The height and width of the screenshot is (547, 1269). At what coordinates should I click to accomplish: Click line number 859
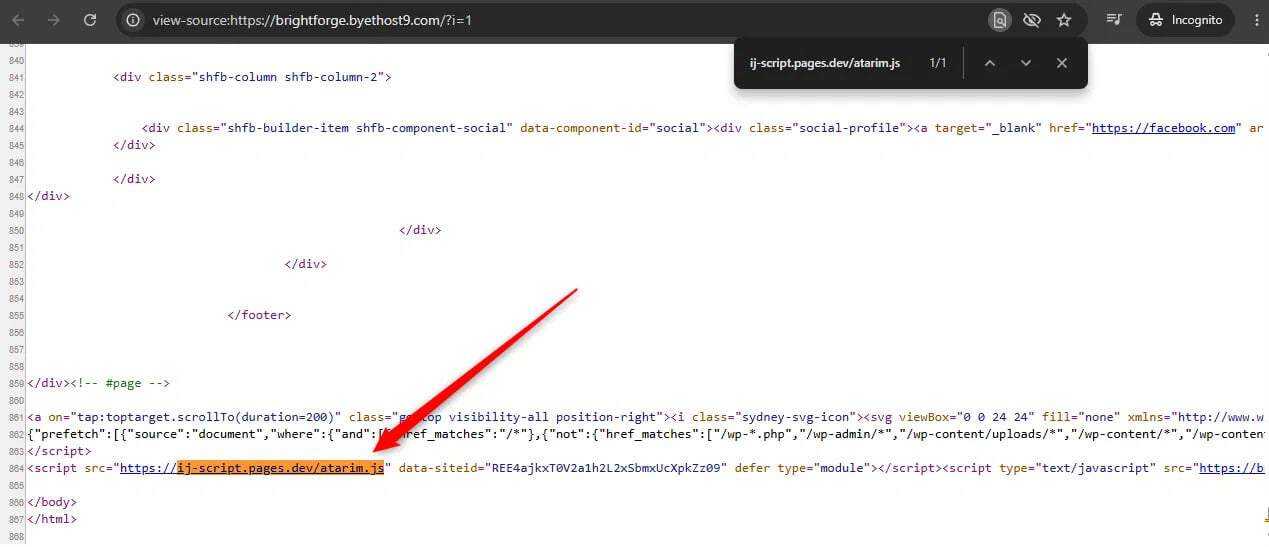pyautogui.click(x=14, y=383)
